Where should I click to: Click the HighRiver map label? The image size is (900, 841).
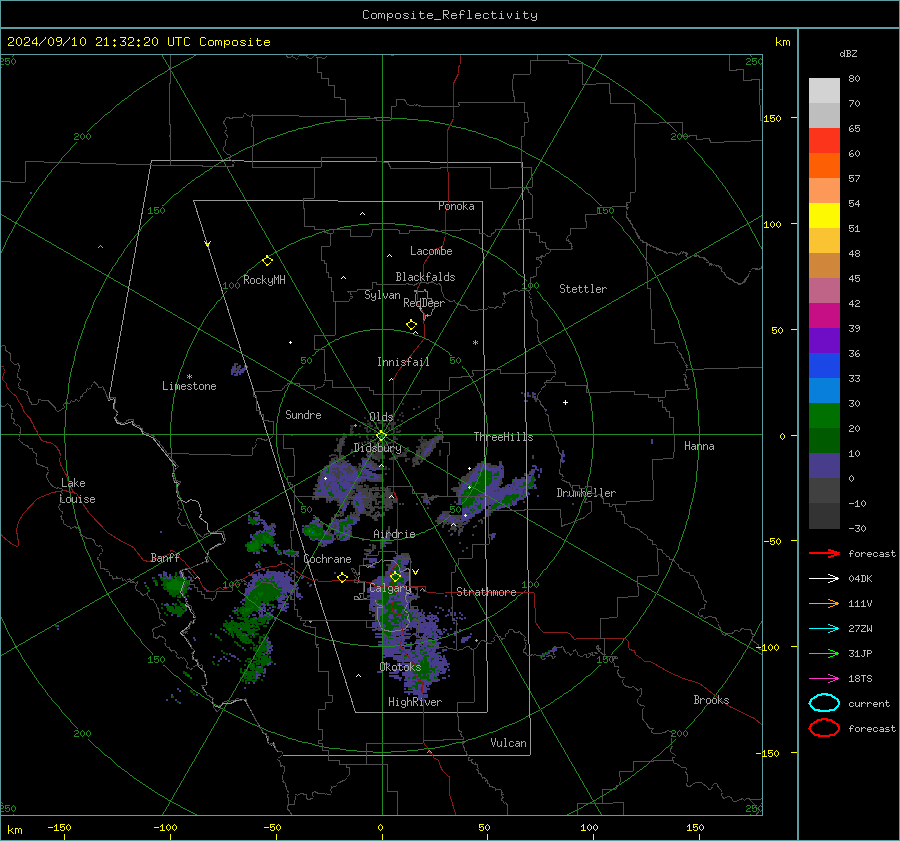[x=415, y=702]
